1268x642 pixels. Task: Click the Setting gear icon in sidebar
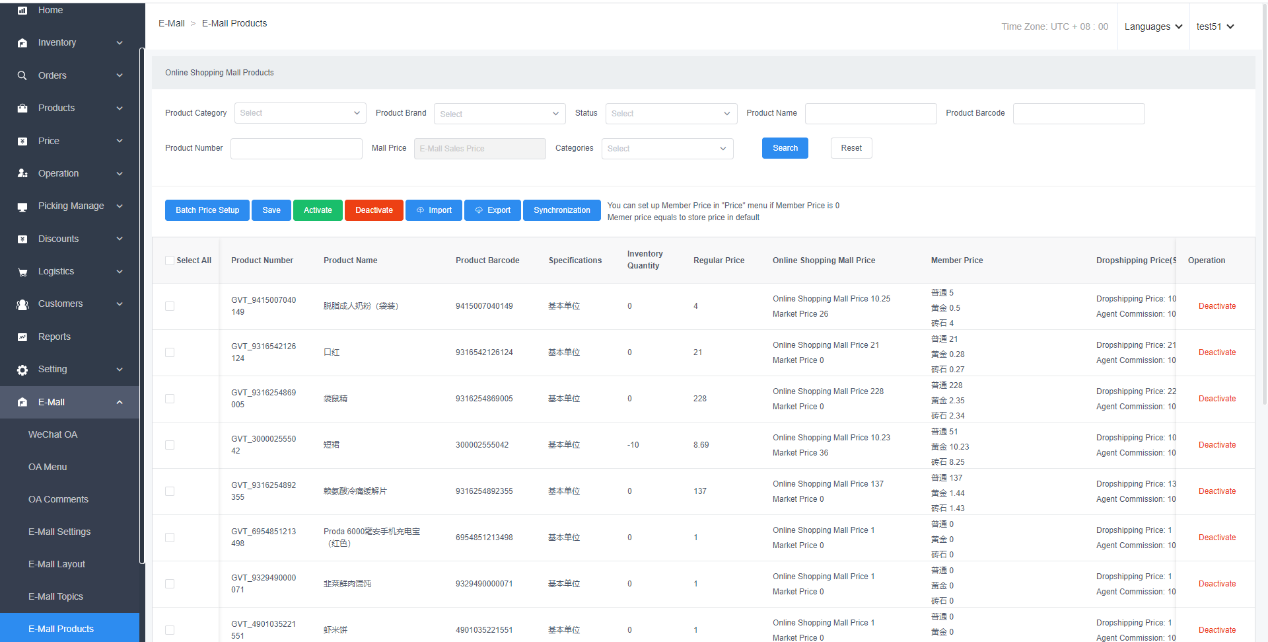click(22, 370)
